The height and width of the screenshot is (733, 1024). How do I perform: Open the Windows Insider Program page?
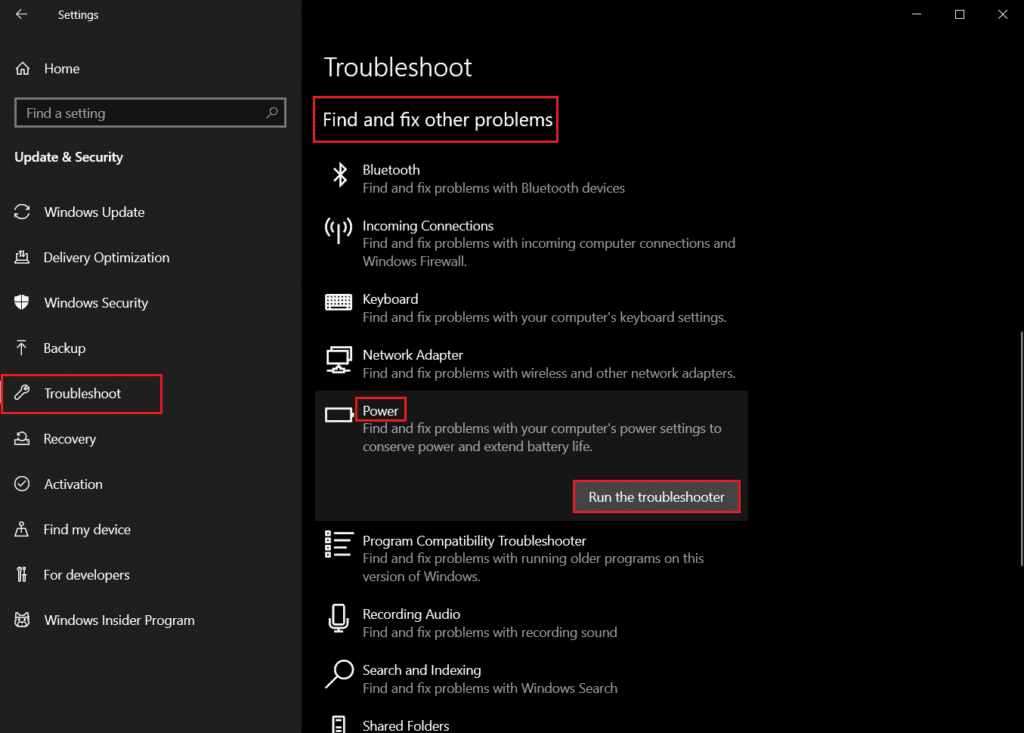coord(119,620)
